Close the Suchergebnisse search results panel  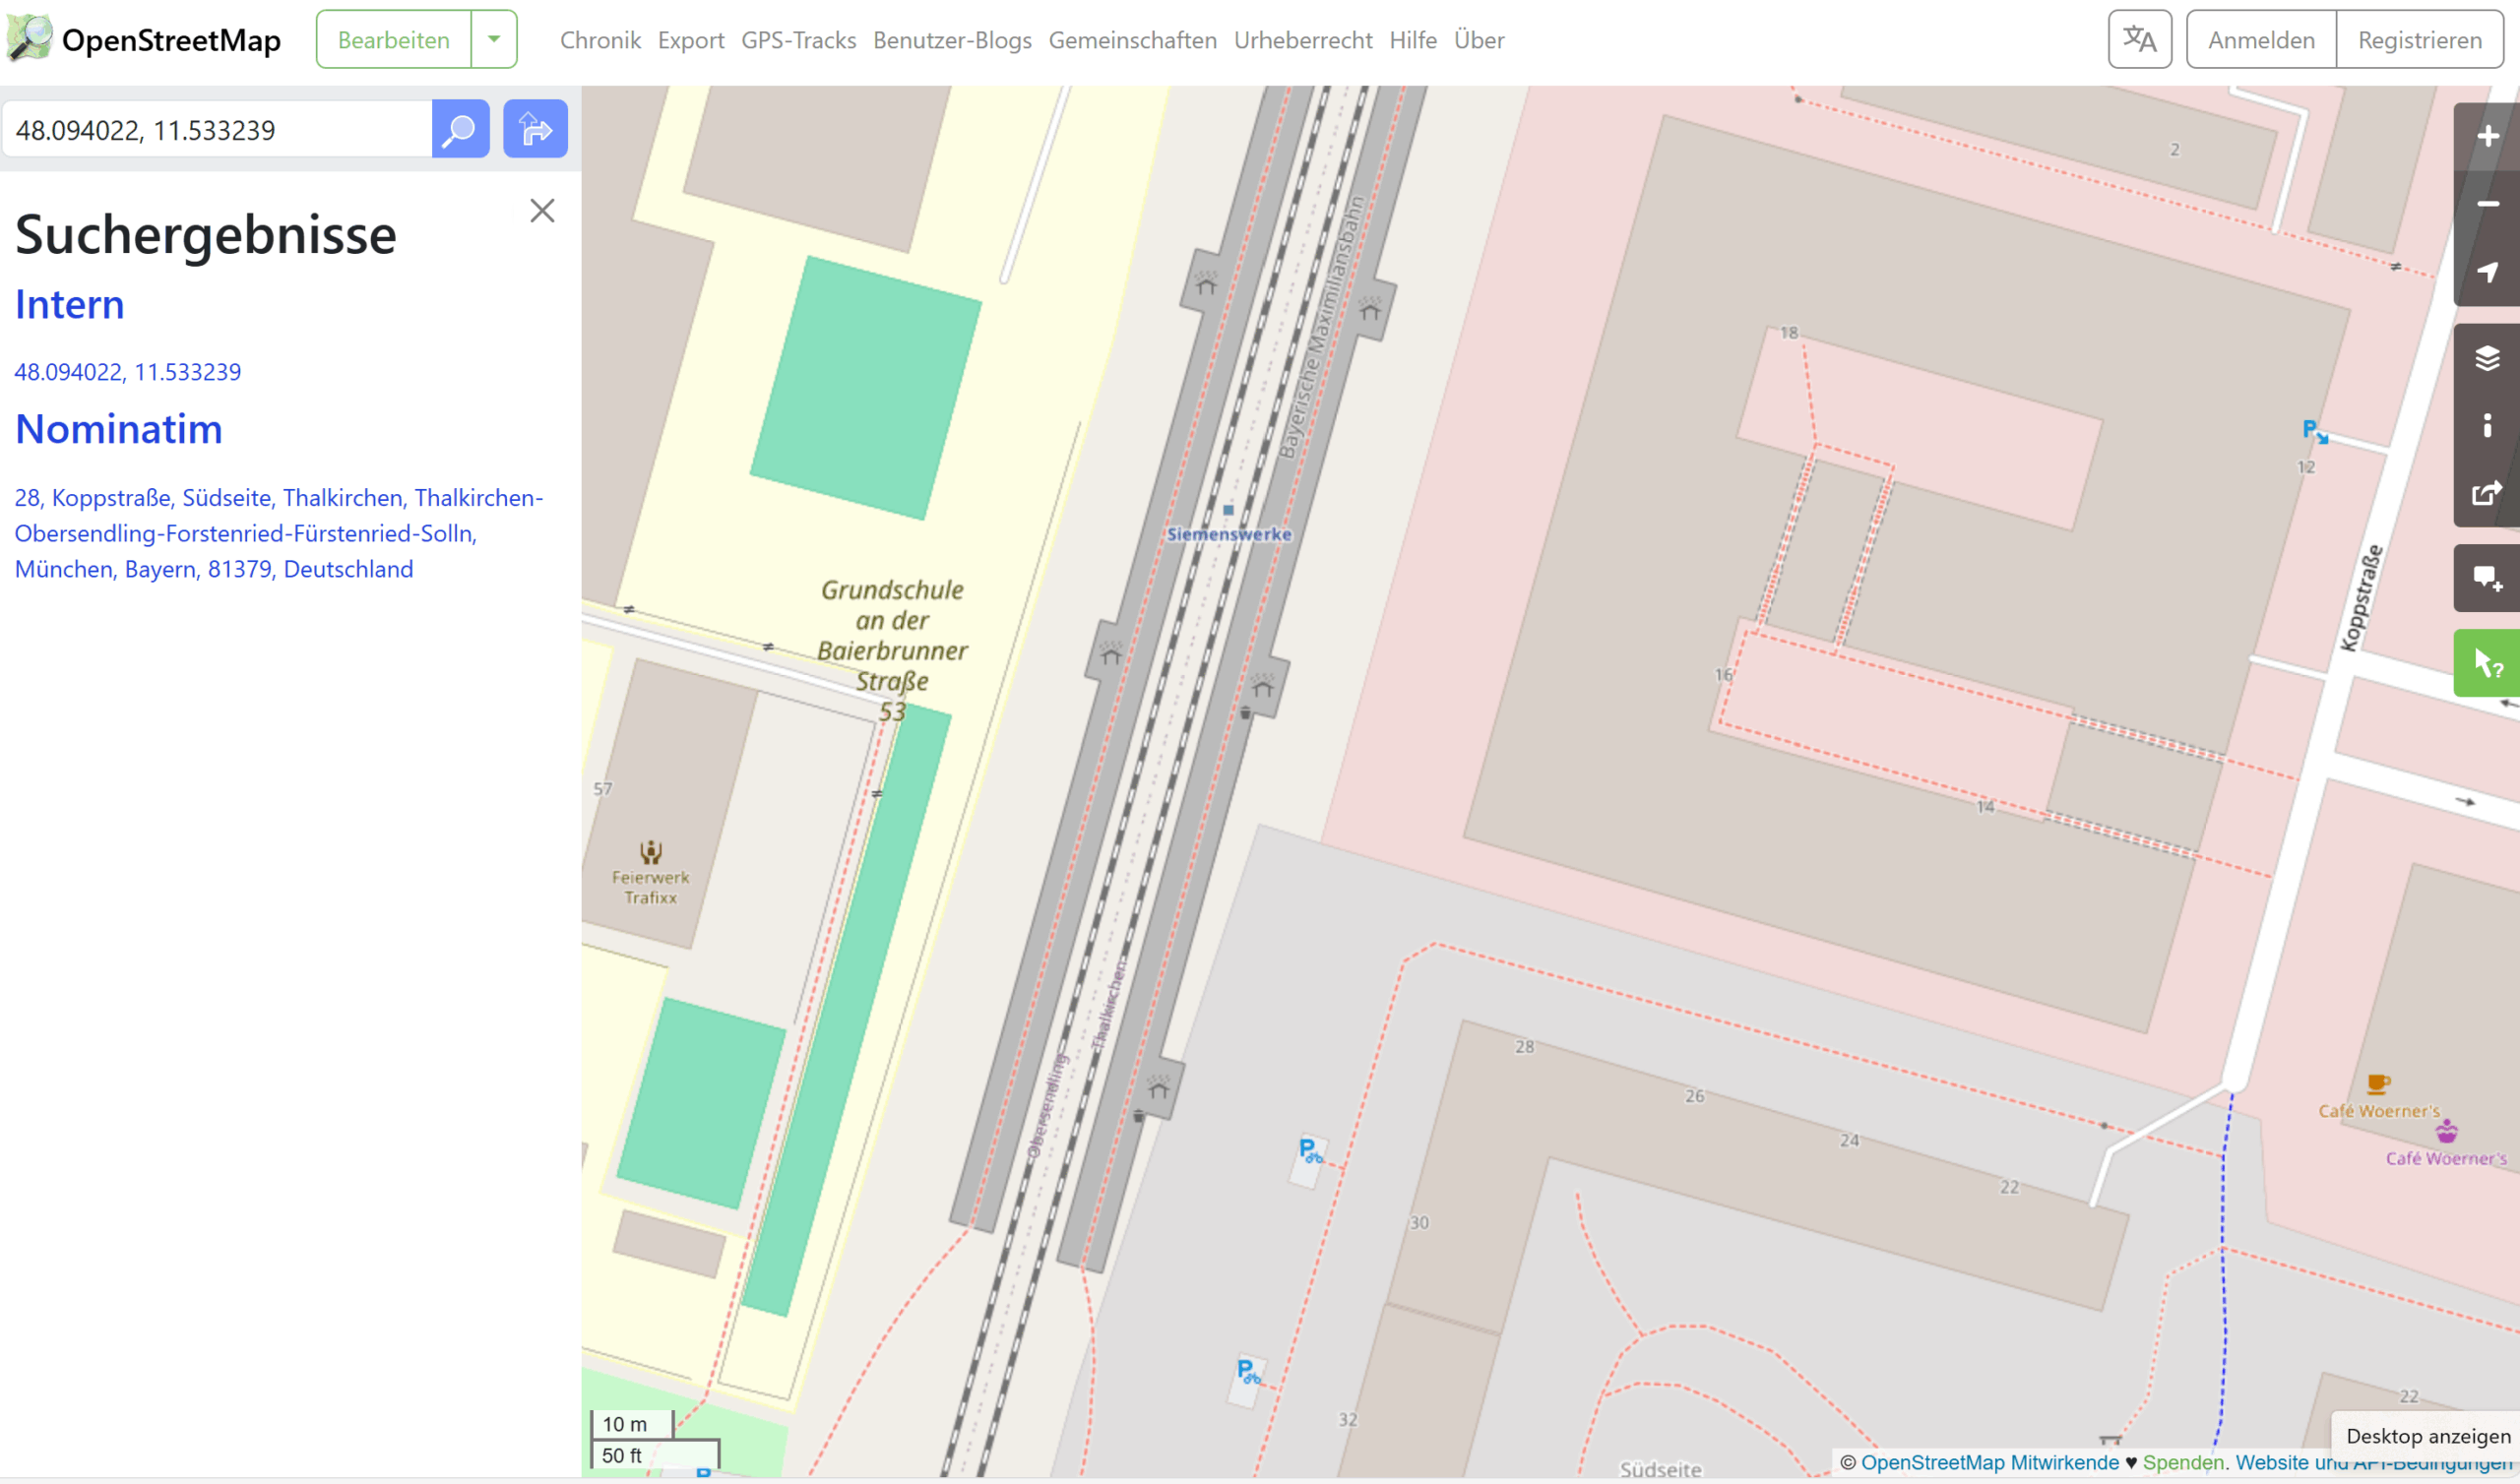tap(542, 210)
